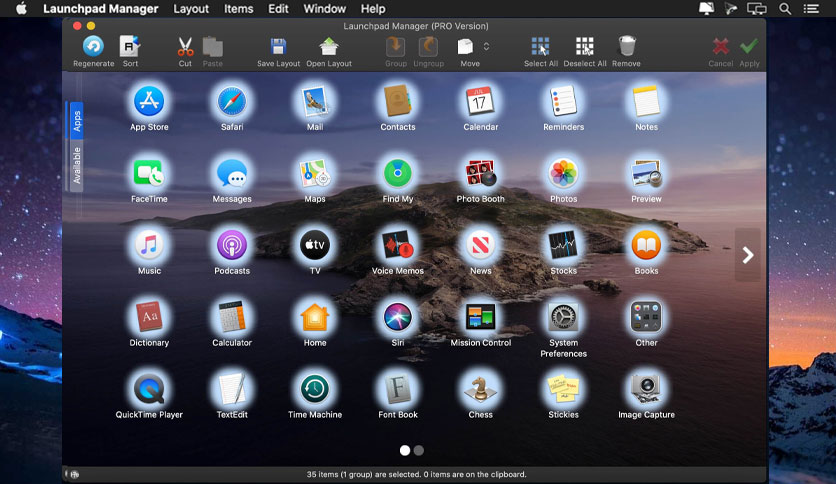Image resolution: width=836 pixels, height=484 pixels.
Task: Open the Move page stepper arrows
Action: 486,47
